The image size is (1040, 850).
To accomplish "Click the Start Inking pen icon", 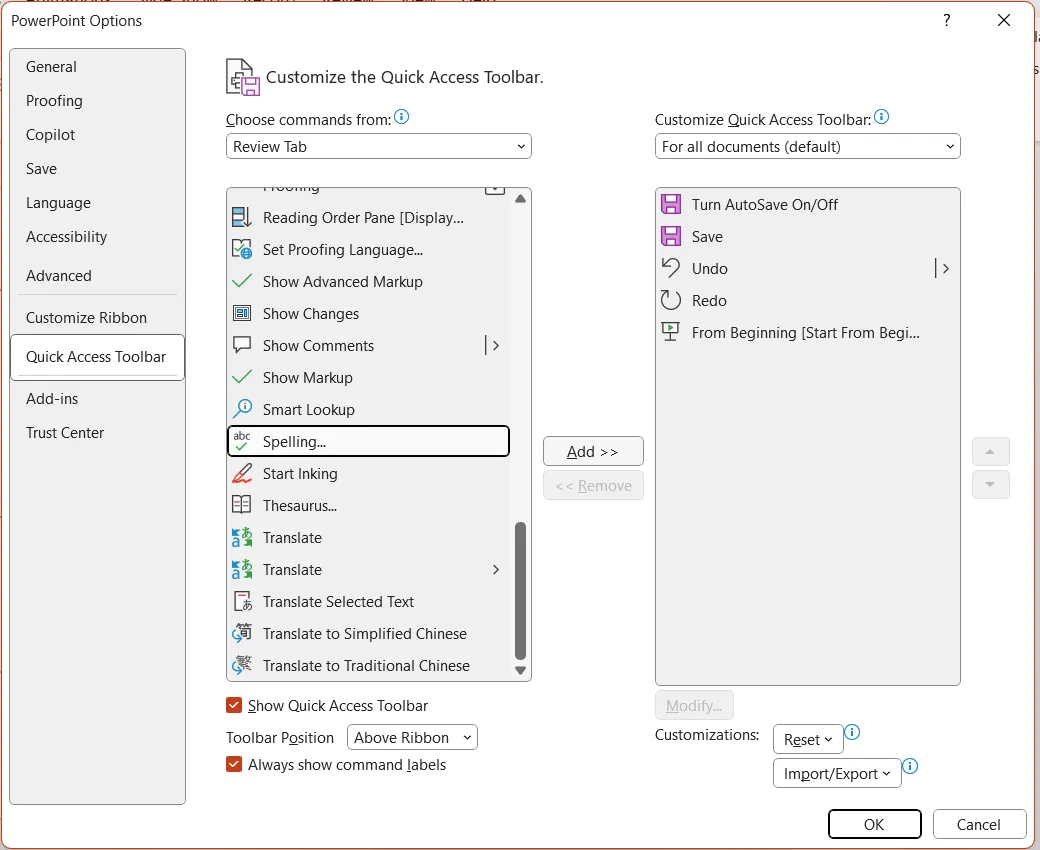I will pyautogui.click(x=240, y=473).
